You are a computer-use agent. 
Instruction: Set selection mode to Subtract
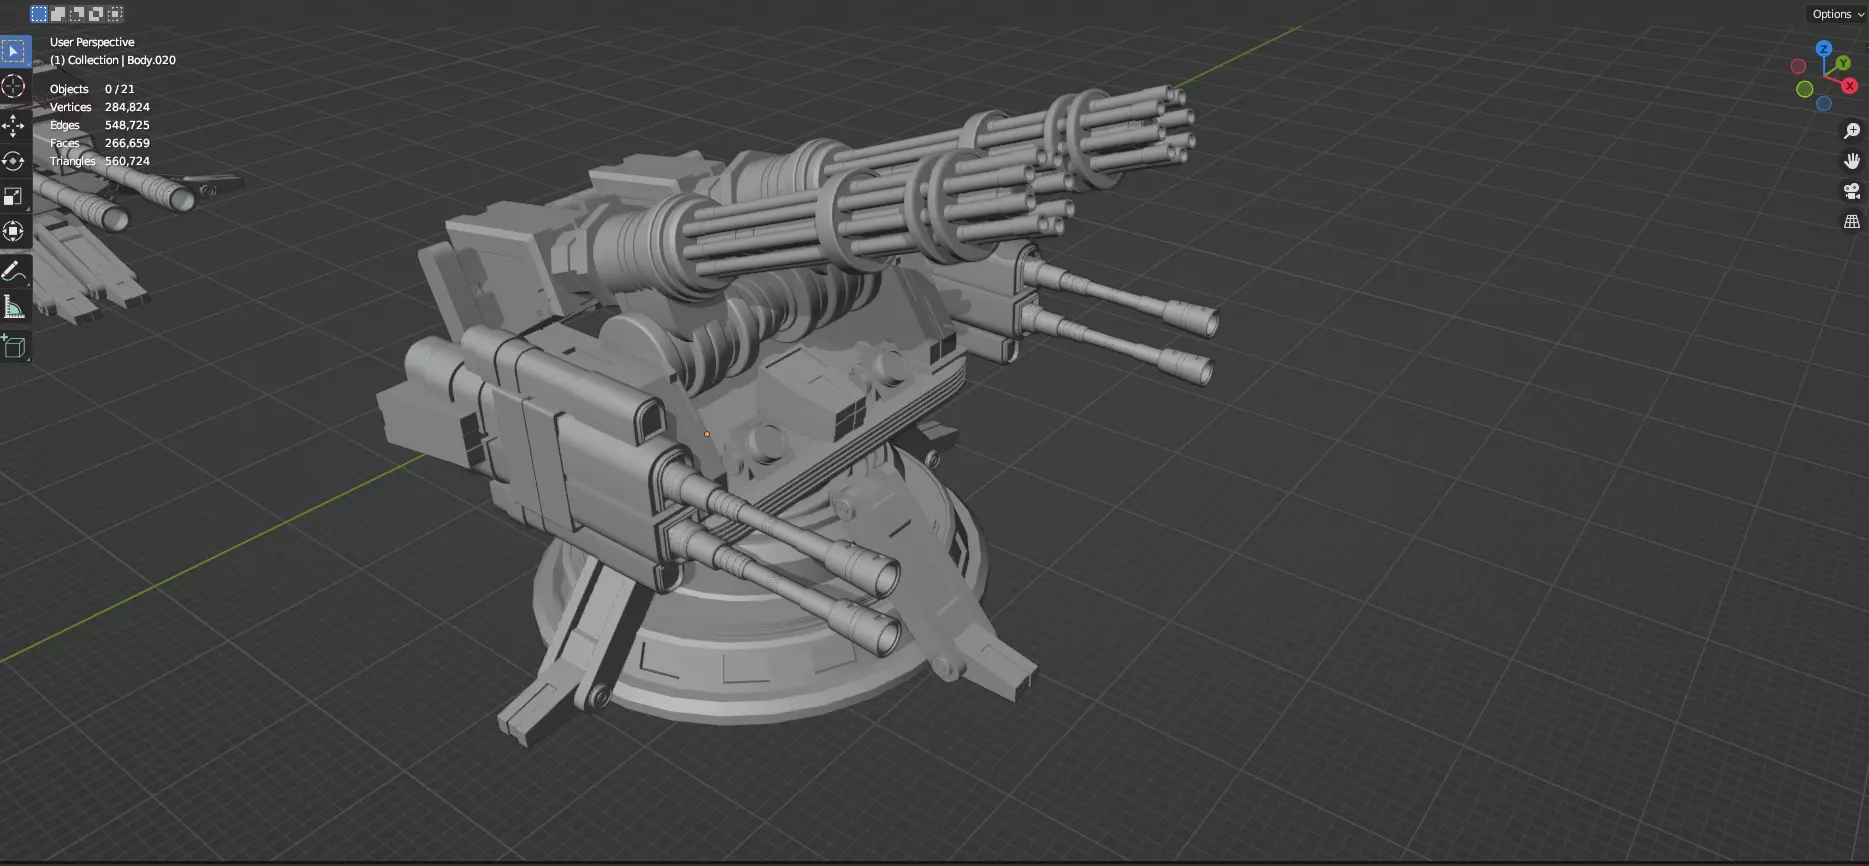[x=77, y=14]
